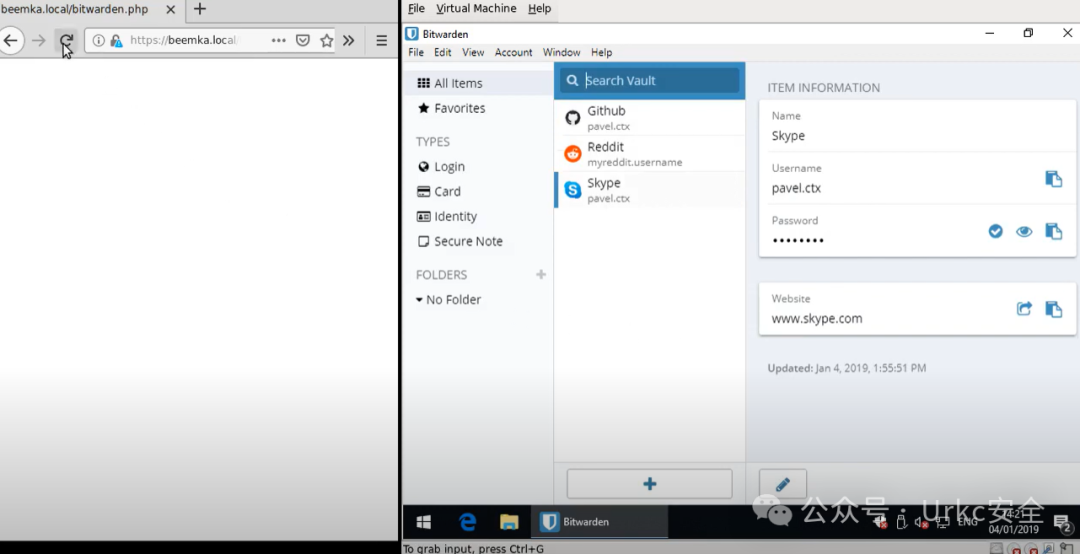Select the Skype vault item in the list
This screenshot has width=1080, height=554.
[x=650, y=189]
